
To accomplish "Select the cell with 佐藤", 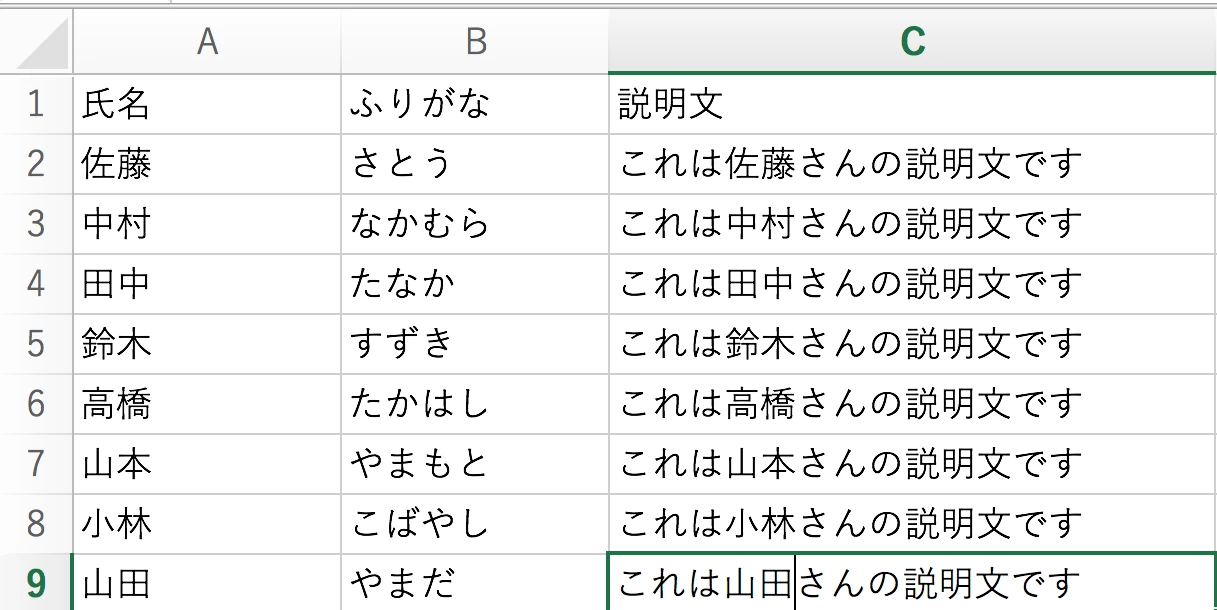I will 207,164.
